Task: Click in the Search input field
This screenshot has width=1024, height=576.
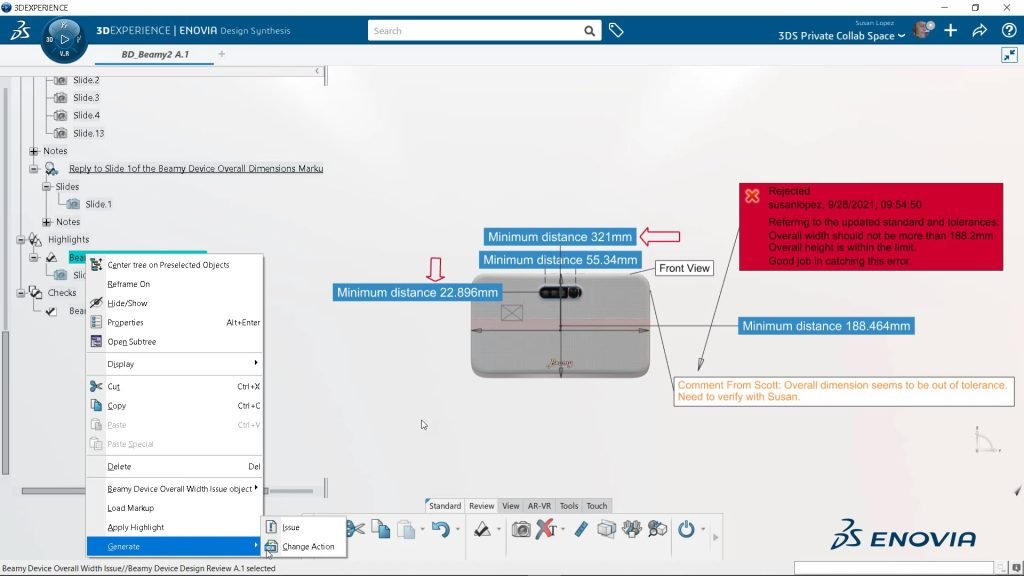Action: pyautogui.click(x=475, y=31)
